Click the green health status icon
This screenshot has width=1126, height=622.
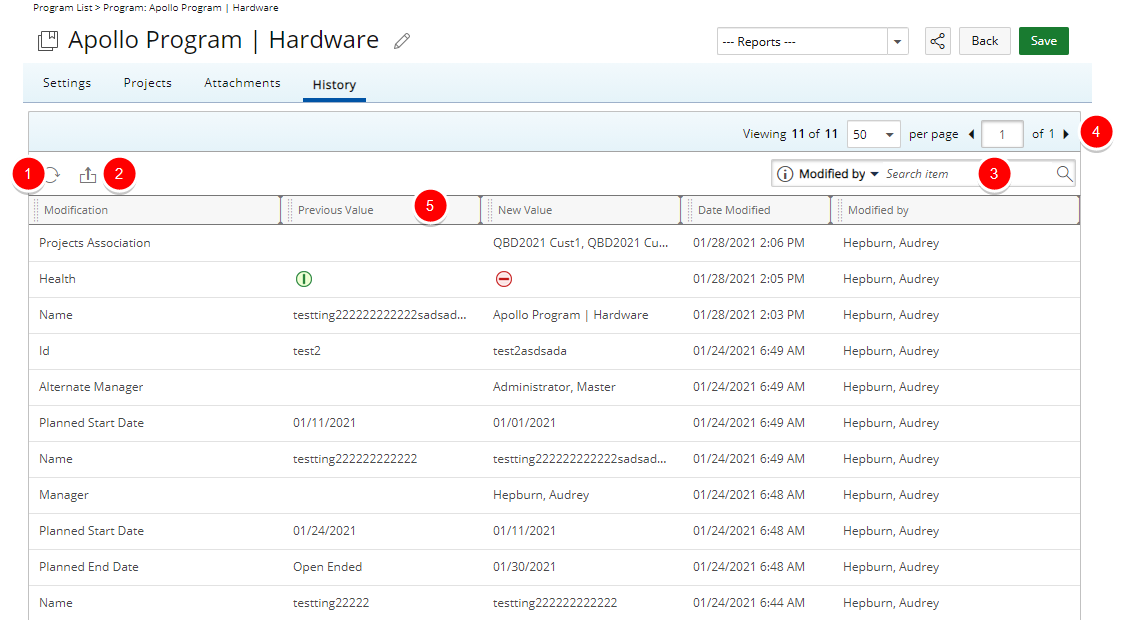tap(303, 279)
